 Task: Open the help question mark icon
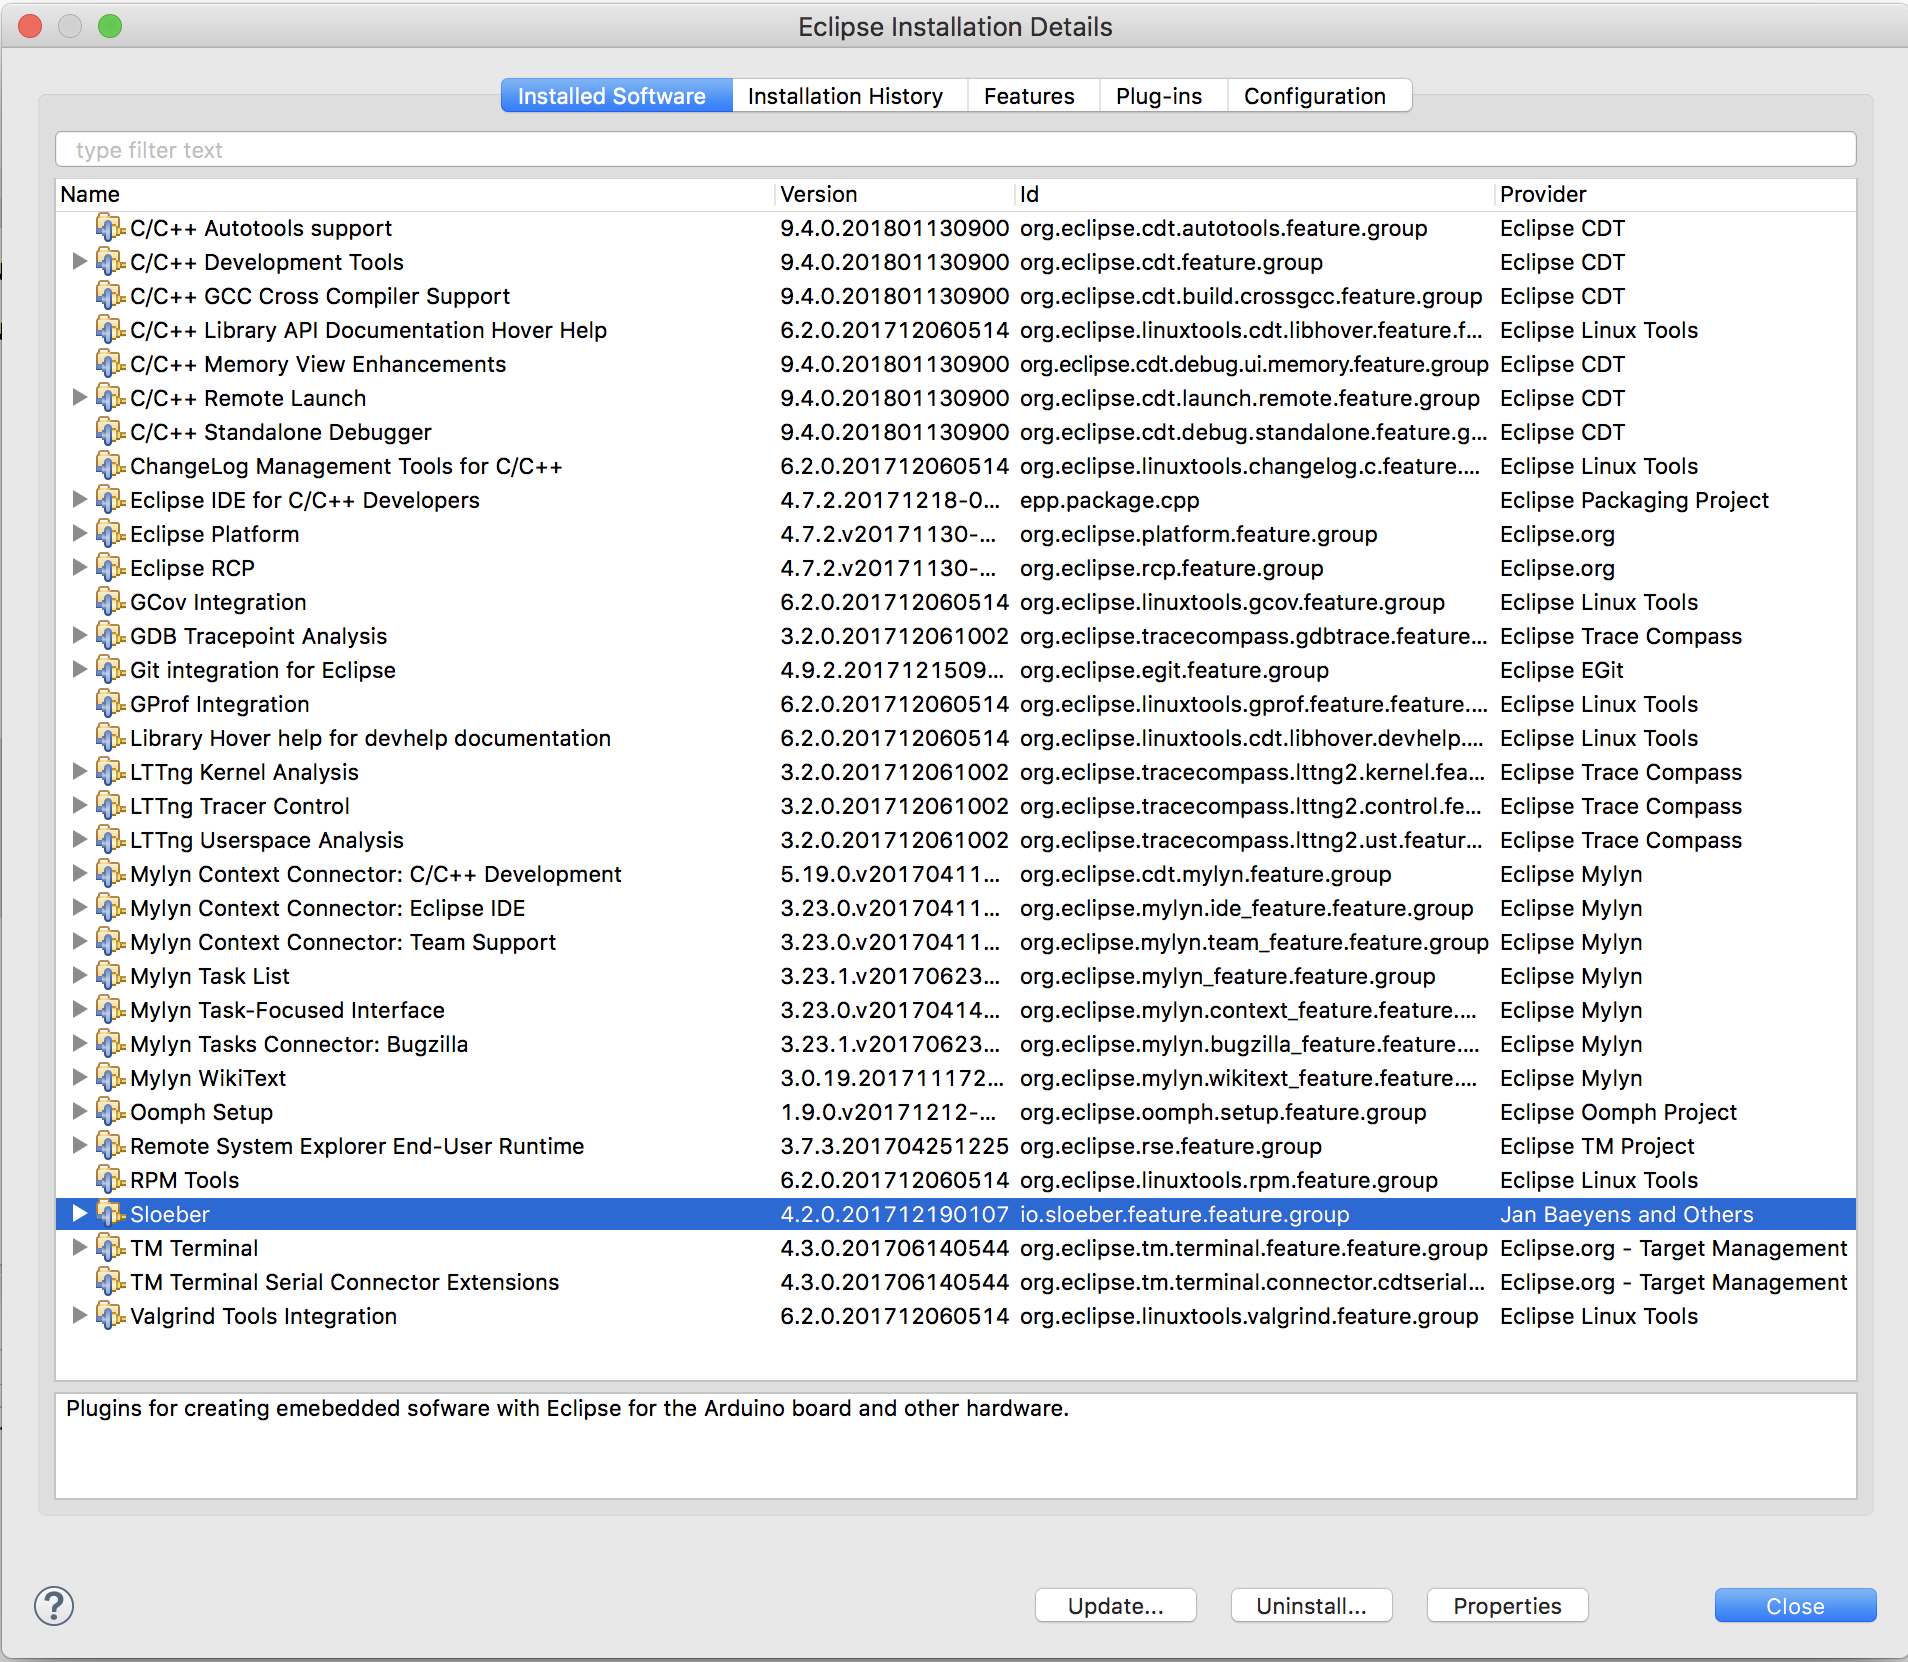55,1606
